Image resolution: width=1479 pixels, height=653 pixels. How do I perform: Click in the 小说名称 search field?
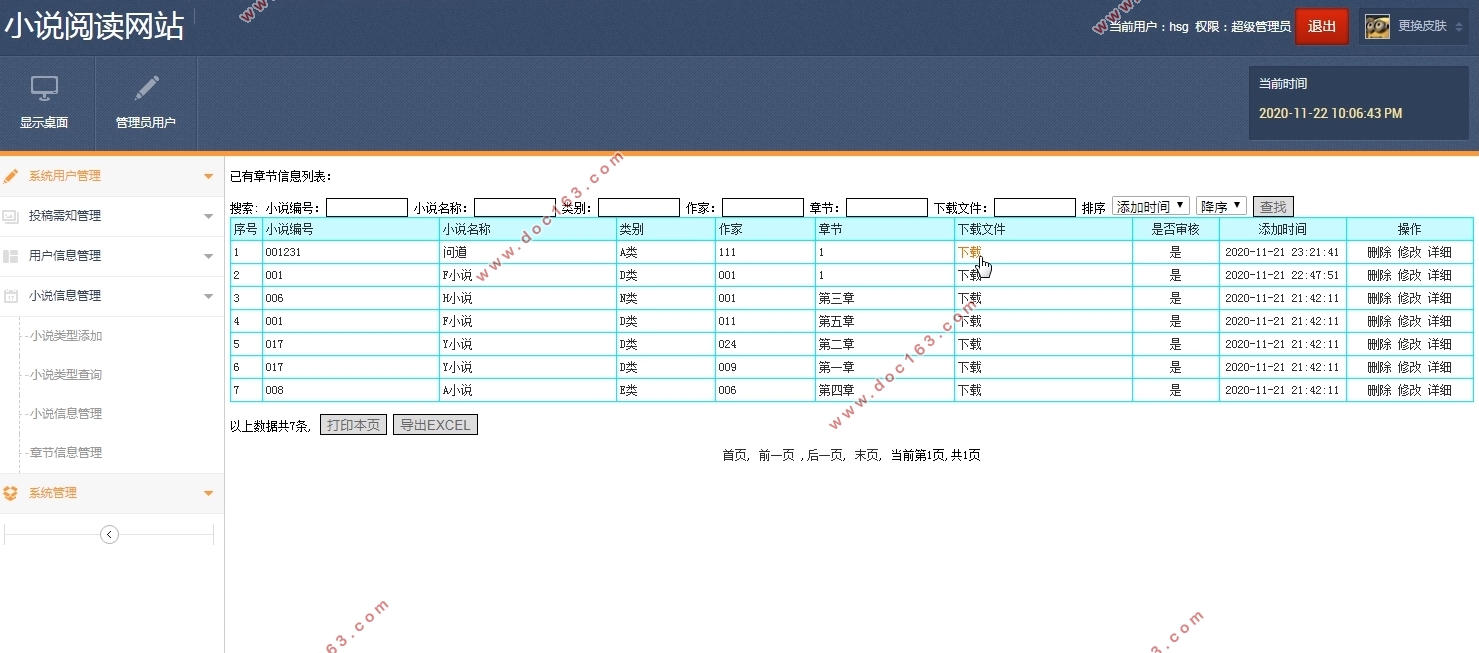(x=515, y=208)
